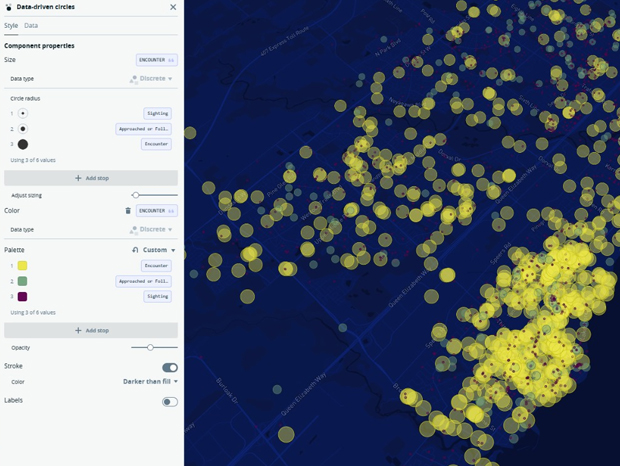620x466 pixels.
Task: Pick the purple color swatch for Sighting
Action: click(23, 296)
